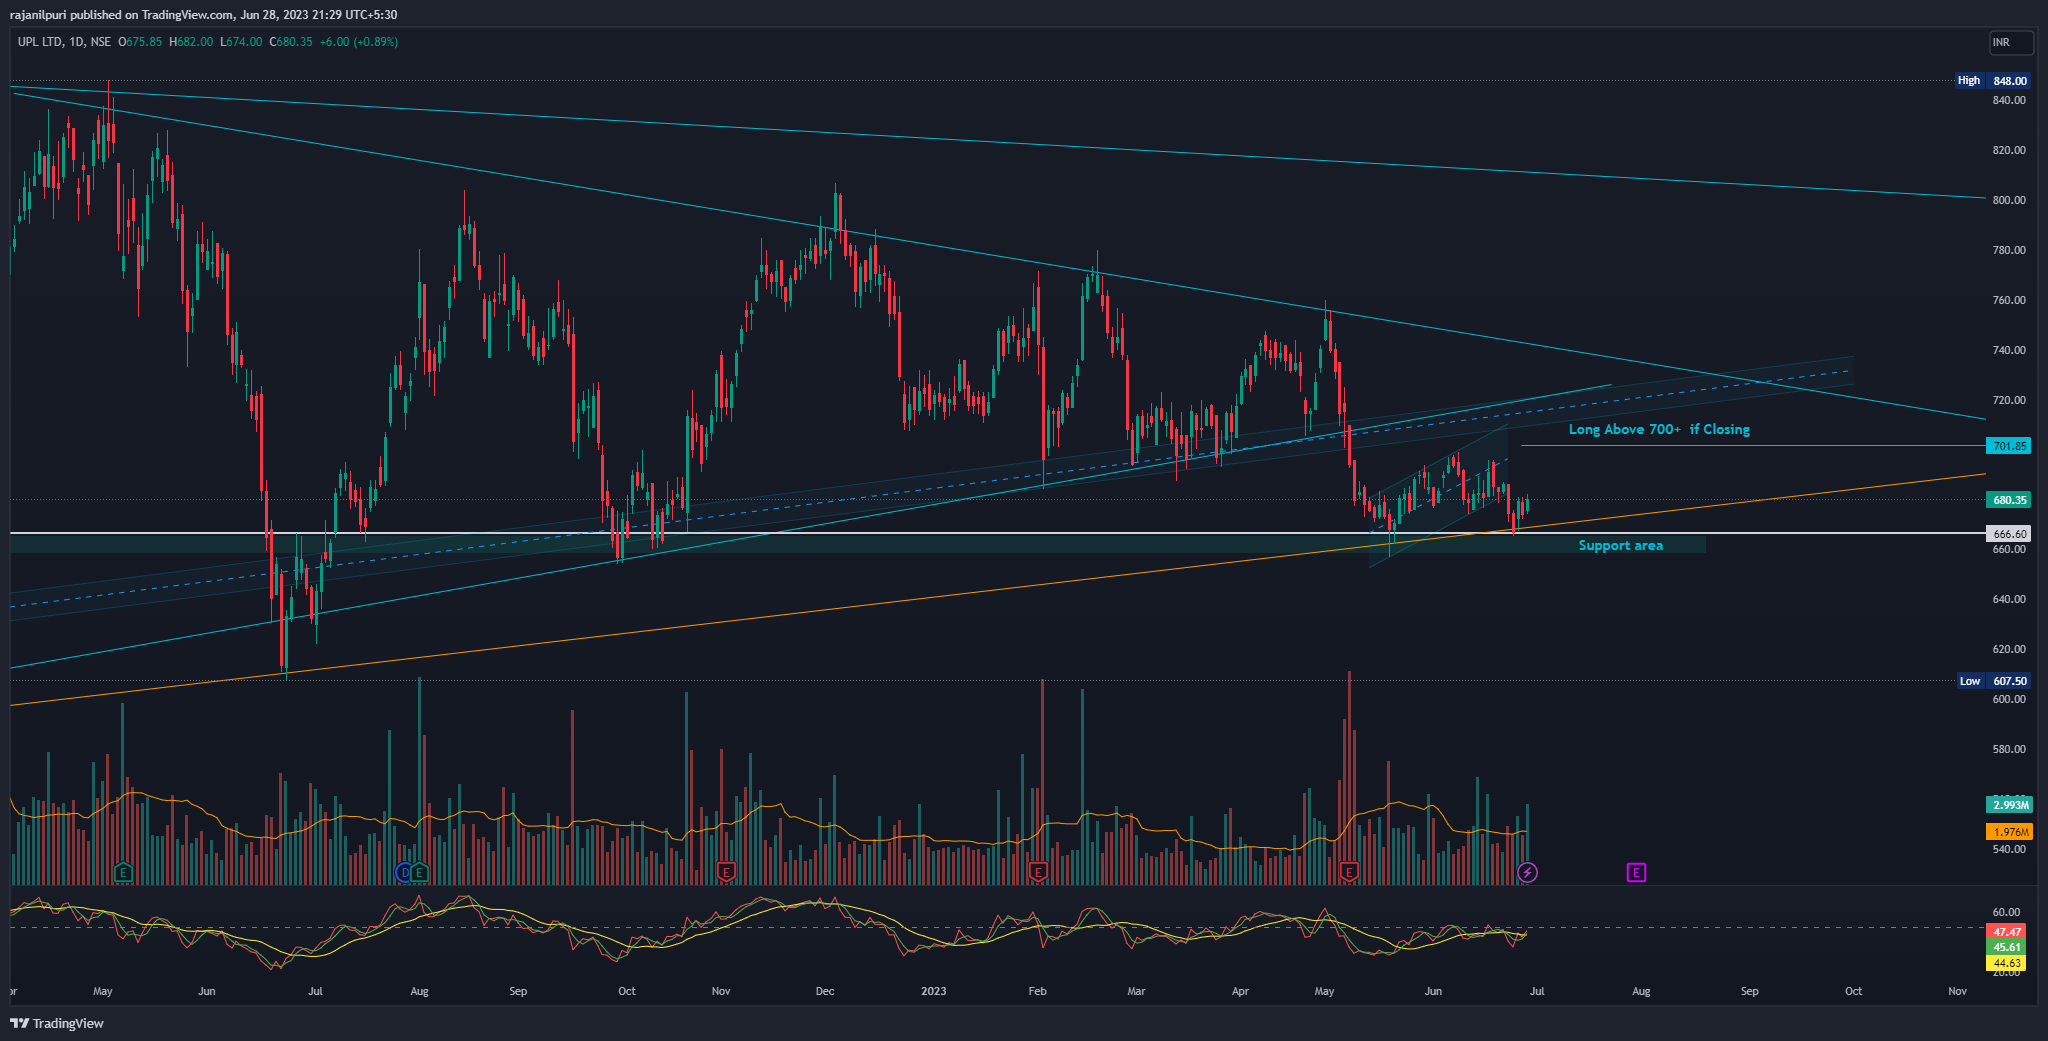The image size is (2048, 1041).
Task: Open the green E marker beside the D marker
Action: pyautogui.click(x=420, y=872)
